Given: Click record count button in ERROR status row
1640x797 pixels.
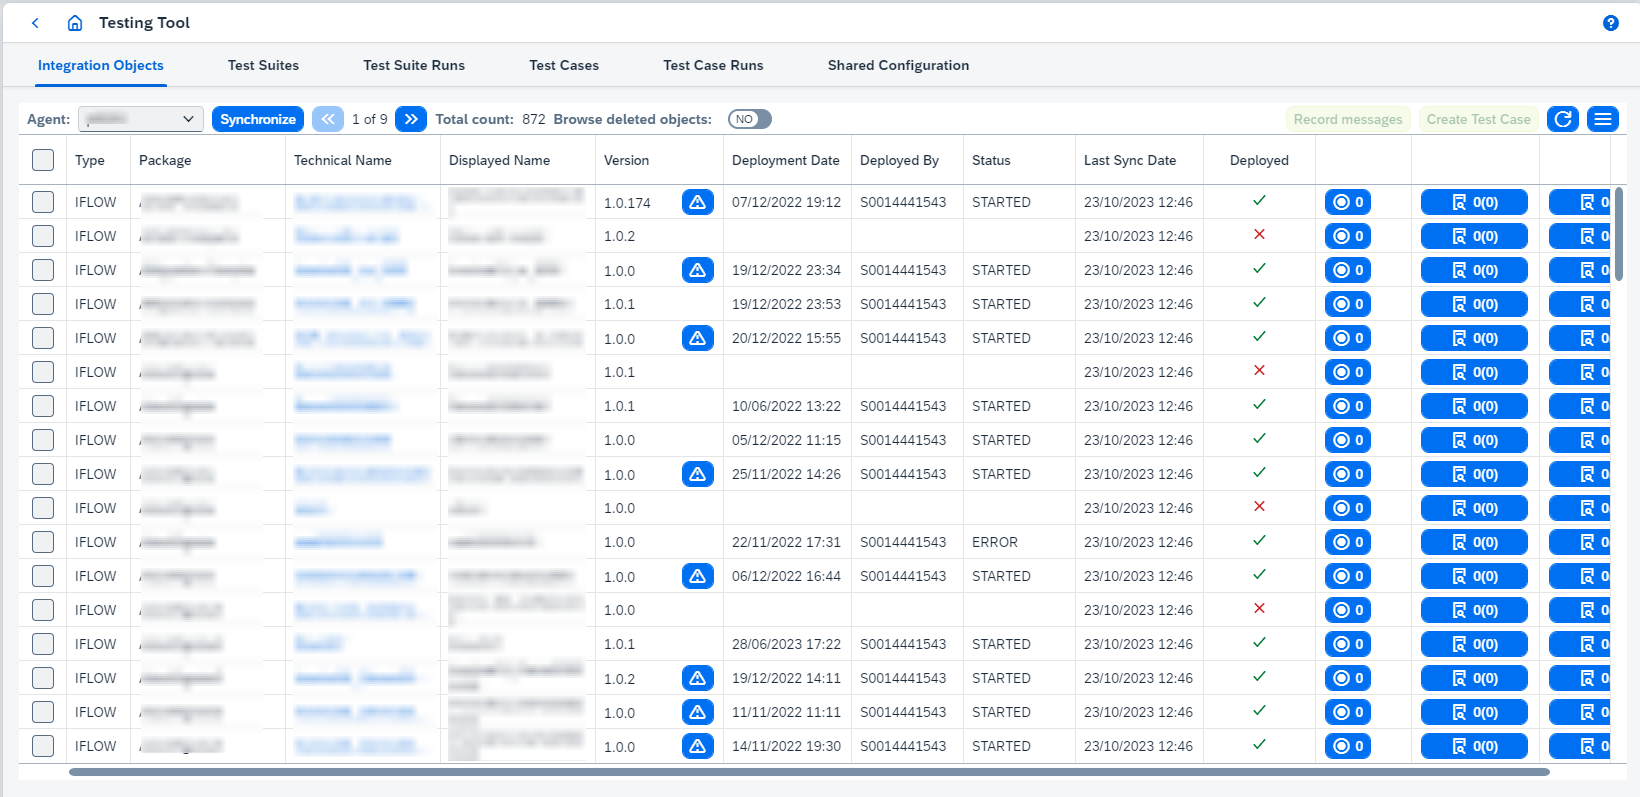Looking at the screenshot, I should 1348,542.
